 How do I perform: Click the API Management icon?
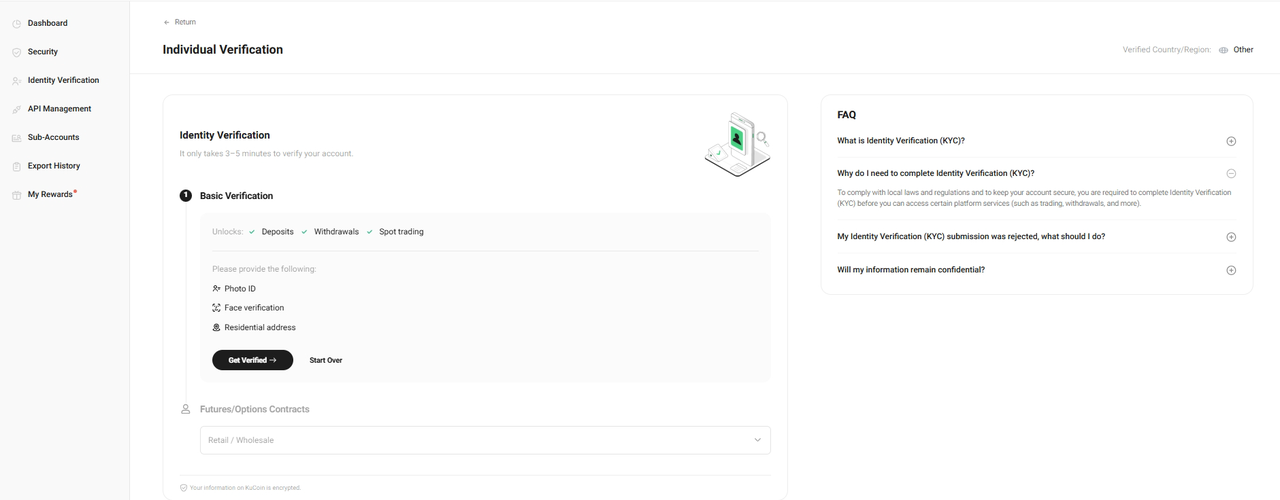[16, 109]
